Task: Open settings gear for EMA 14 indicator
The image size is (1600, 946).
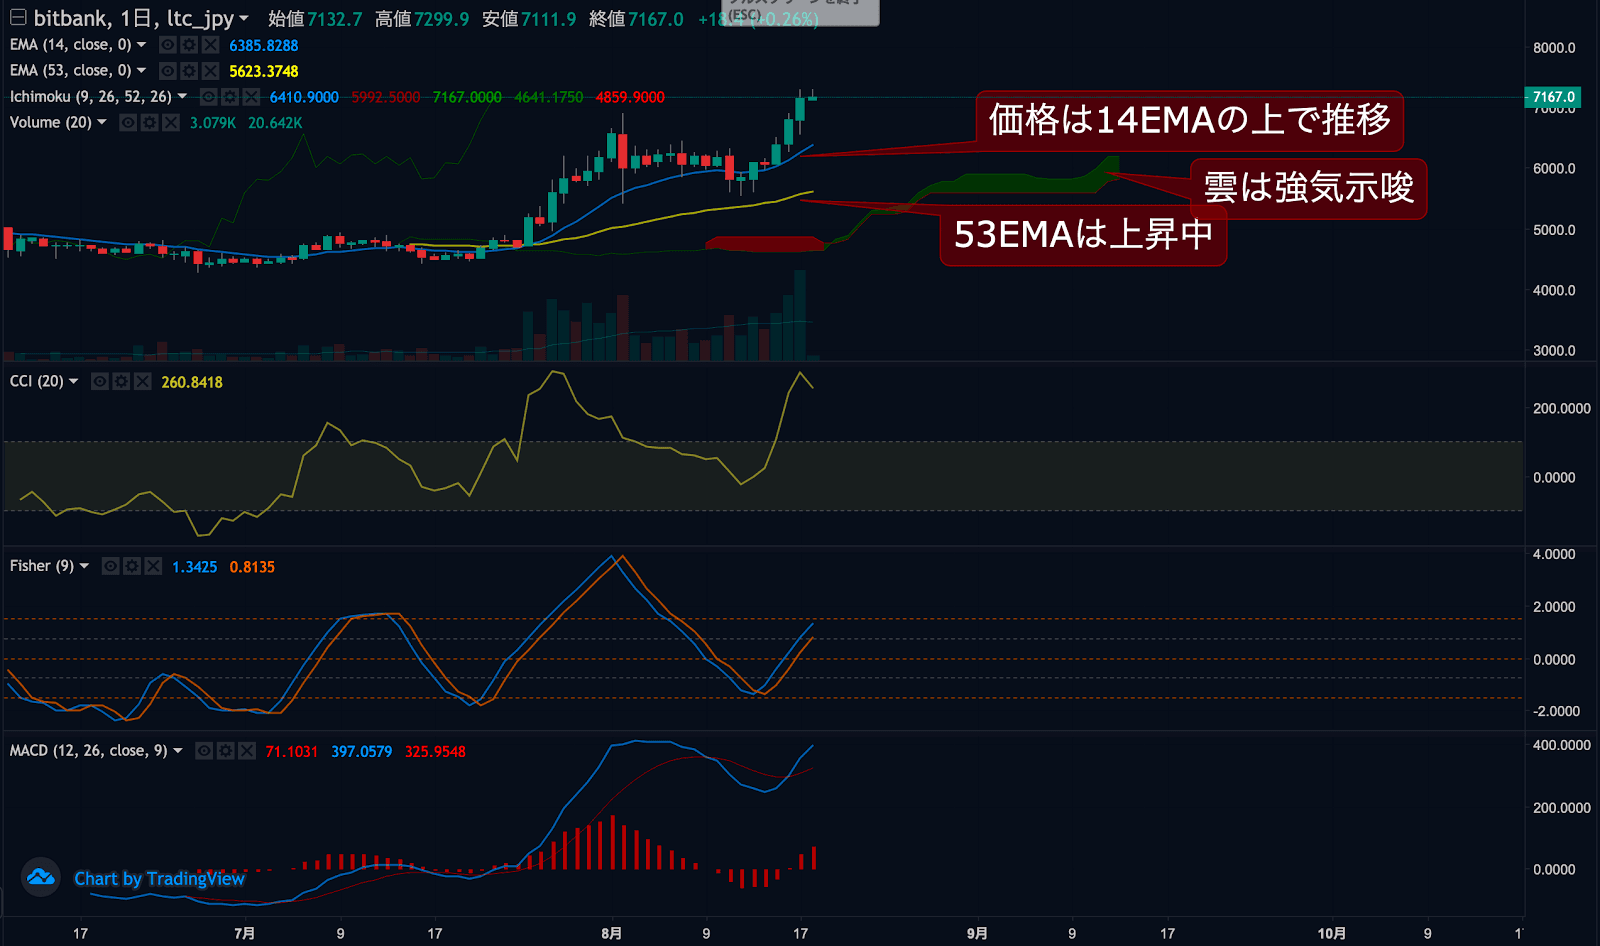Action: coord(189,45)
